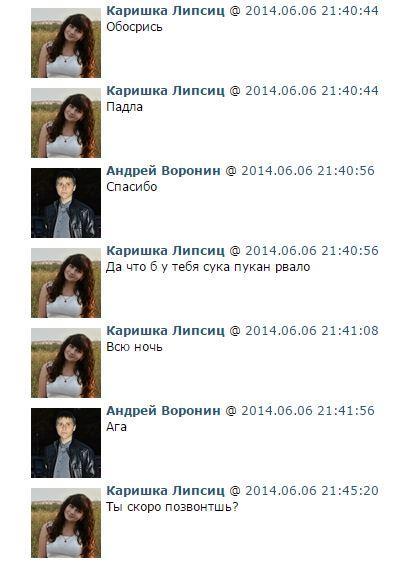
Task: Click the "Ты скоро позвонтшь?" message text
Action: click(x=172, y=507)
